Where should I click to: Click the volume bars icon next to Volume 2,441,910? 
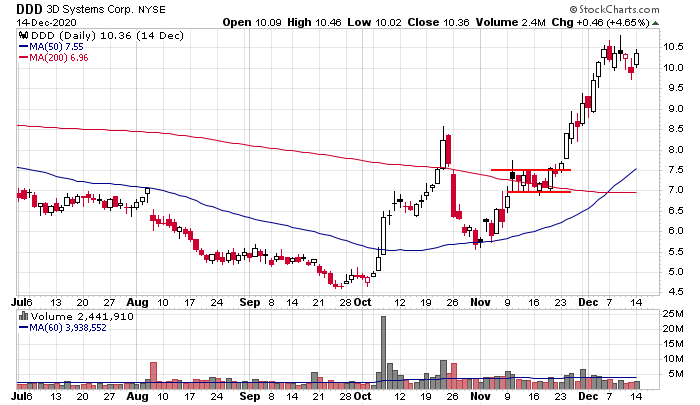[24, 317]
